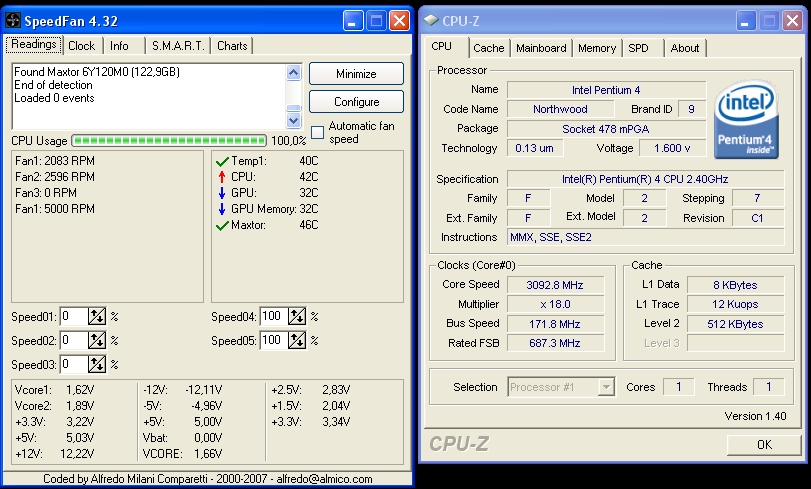Adjust Speed05 with its spinner arrows
Screen dimensions: 811x489
pyautogui.click(x=297, y=340)
